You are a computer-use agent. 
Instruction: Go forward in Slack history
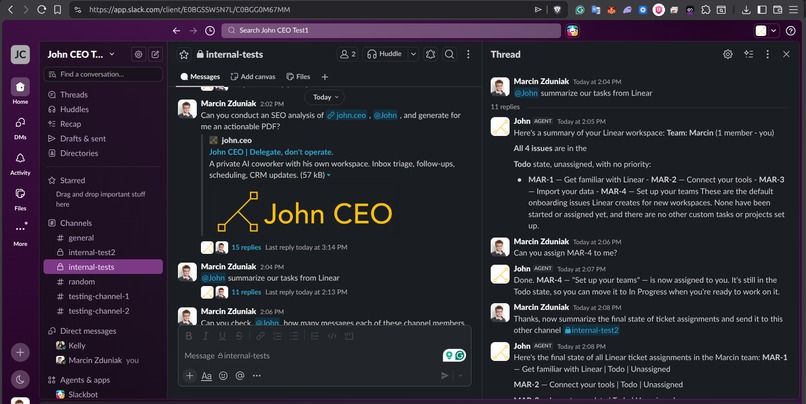[x=193, y=31]
